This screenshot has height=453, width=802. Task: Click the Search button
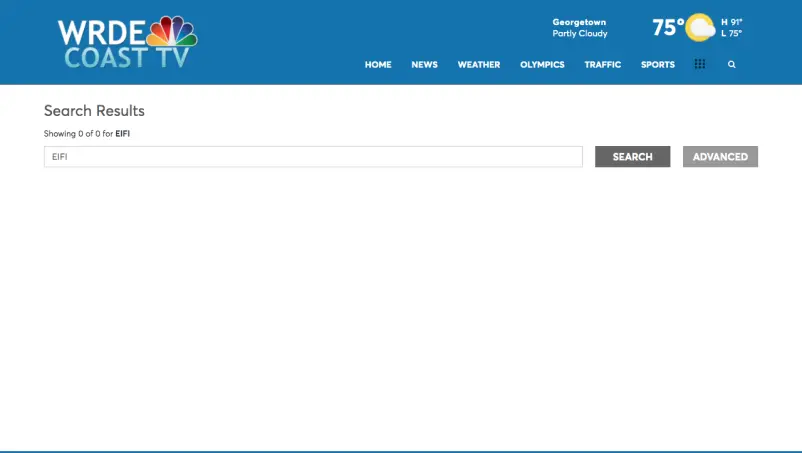(x=632, y=156)
